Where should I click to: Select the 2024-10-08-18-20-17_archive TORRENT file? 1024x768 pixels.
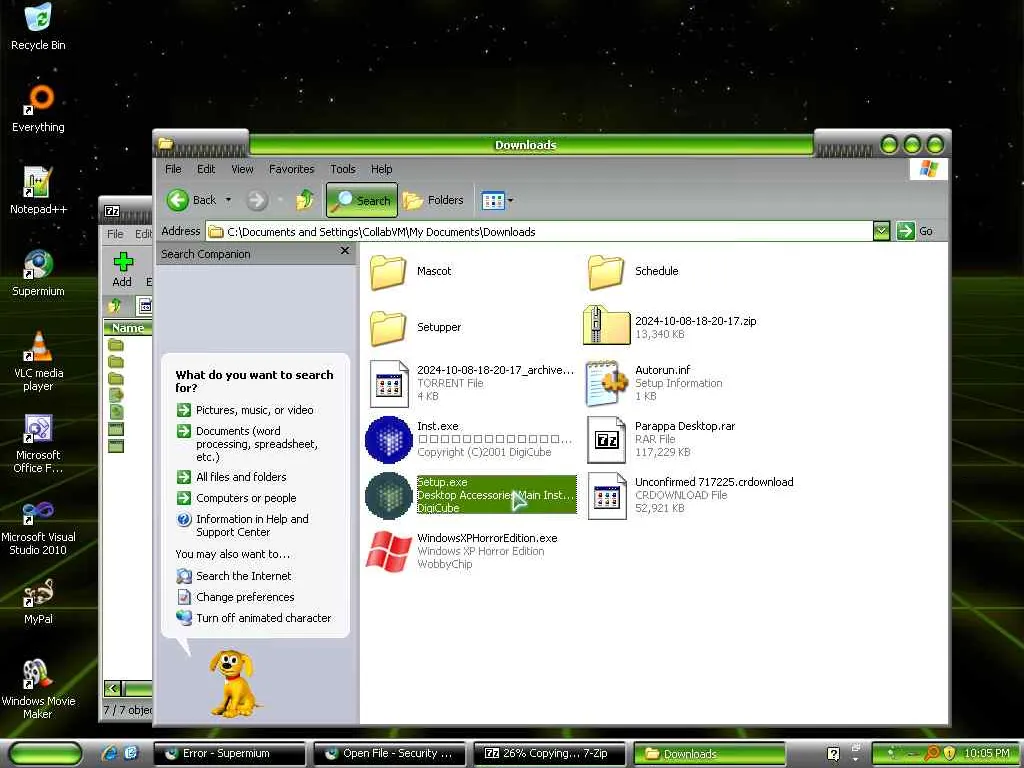pos(472,383)
